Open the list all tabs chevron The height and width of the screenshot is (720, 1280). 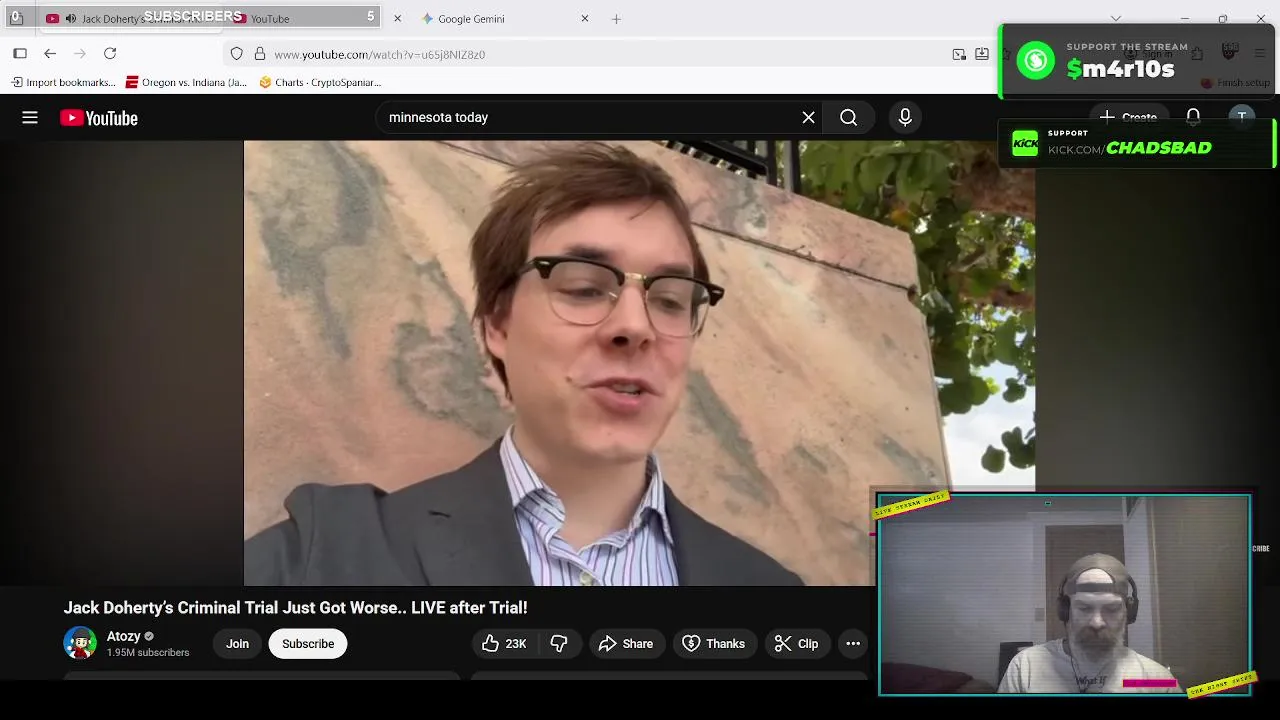pyautogui.click(x=1116, y=18)
